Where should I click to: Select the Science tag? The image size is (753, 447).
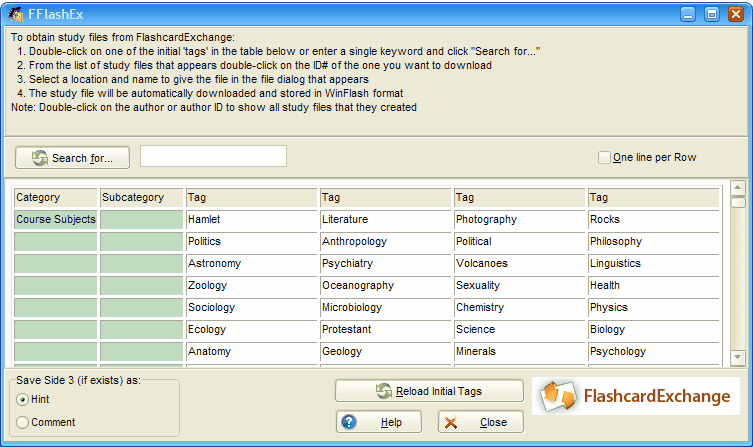[x=520, y=330]
